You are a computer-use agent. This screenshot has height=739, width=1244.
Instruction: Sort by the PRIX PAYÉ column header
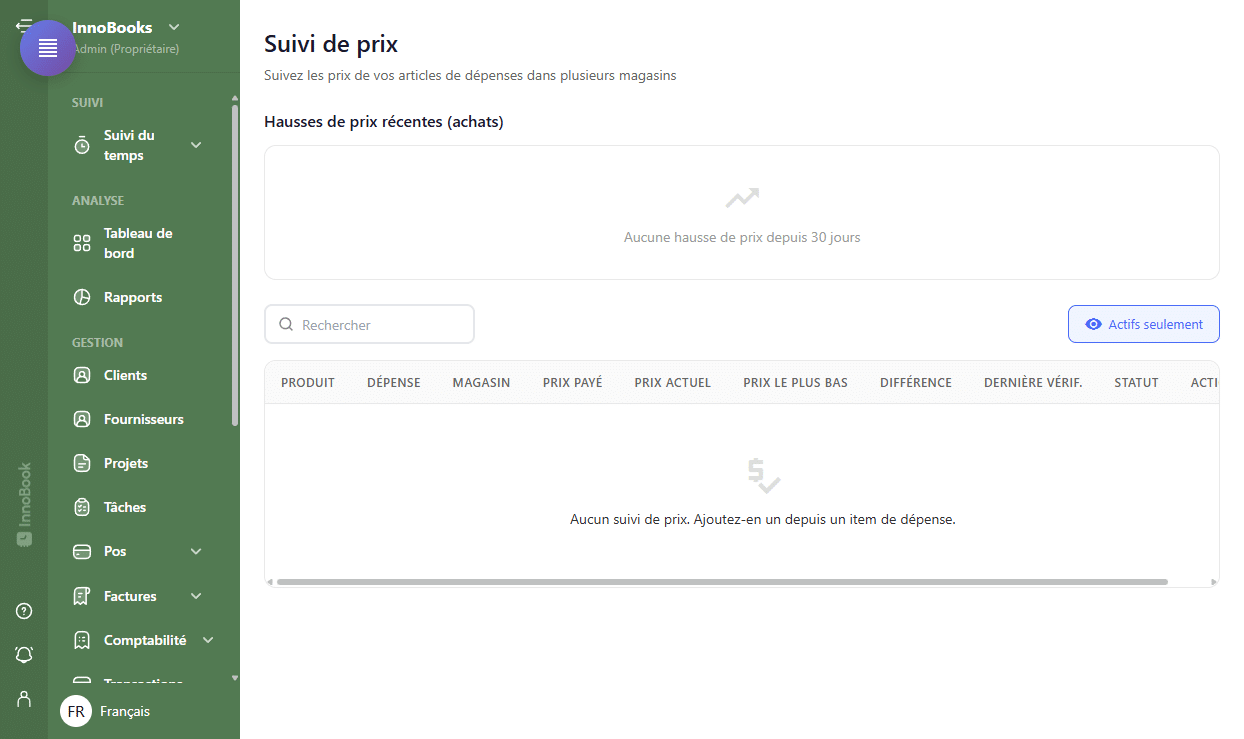tap(573, 382)
